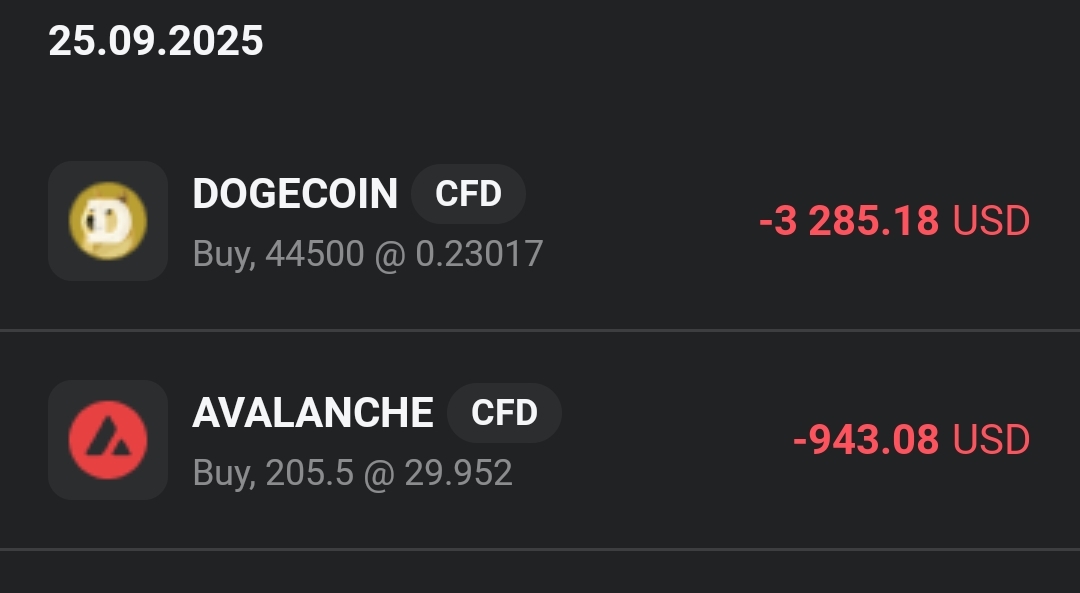The height and width of the screenshot is (593, 1080).
Task: Tap the Dogecoin coin icon
Action: (x=108, y=221)
